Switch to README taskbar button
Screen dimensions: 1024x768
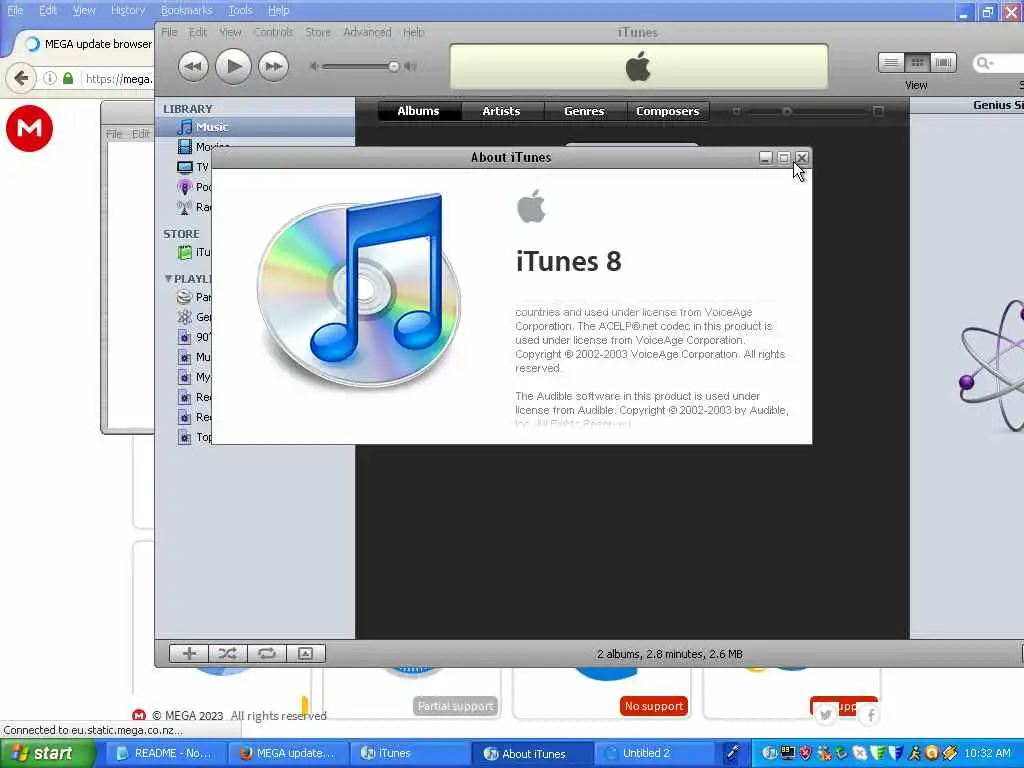(x=167, y=753)
